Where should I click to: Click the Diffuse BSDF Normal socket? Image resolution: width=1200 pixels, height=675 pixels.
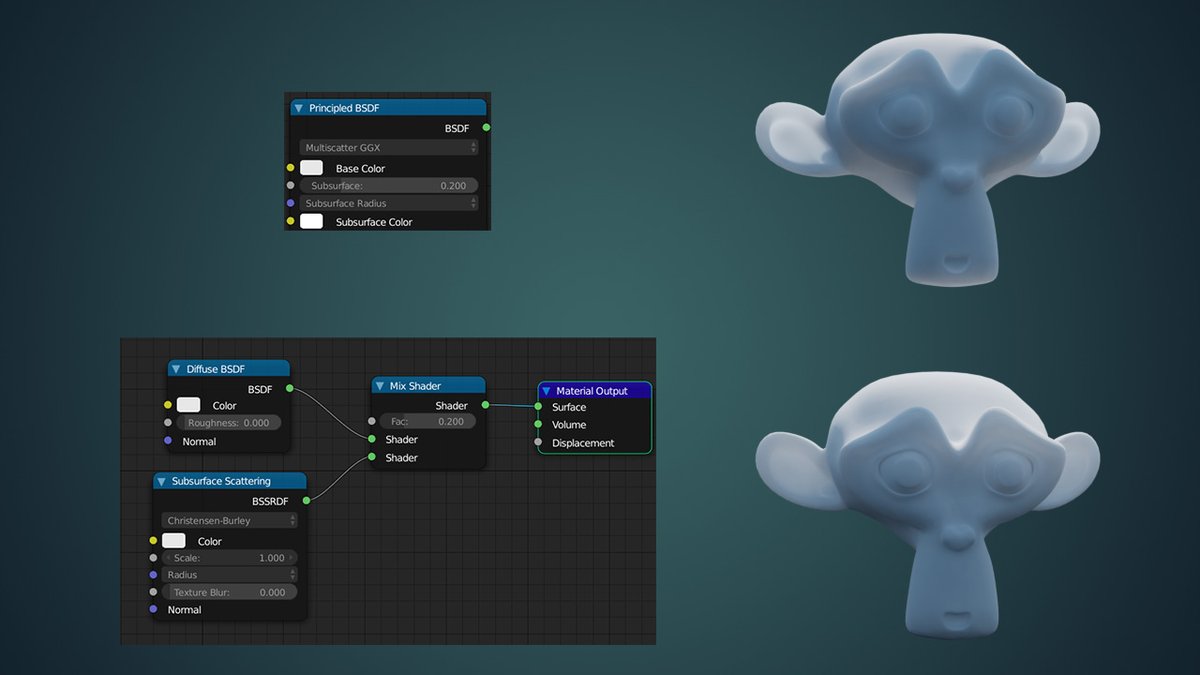pos(168,441)
